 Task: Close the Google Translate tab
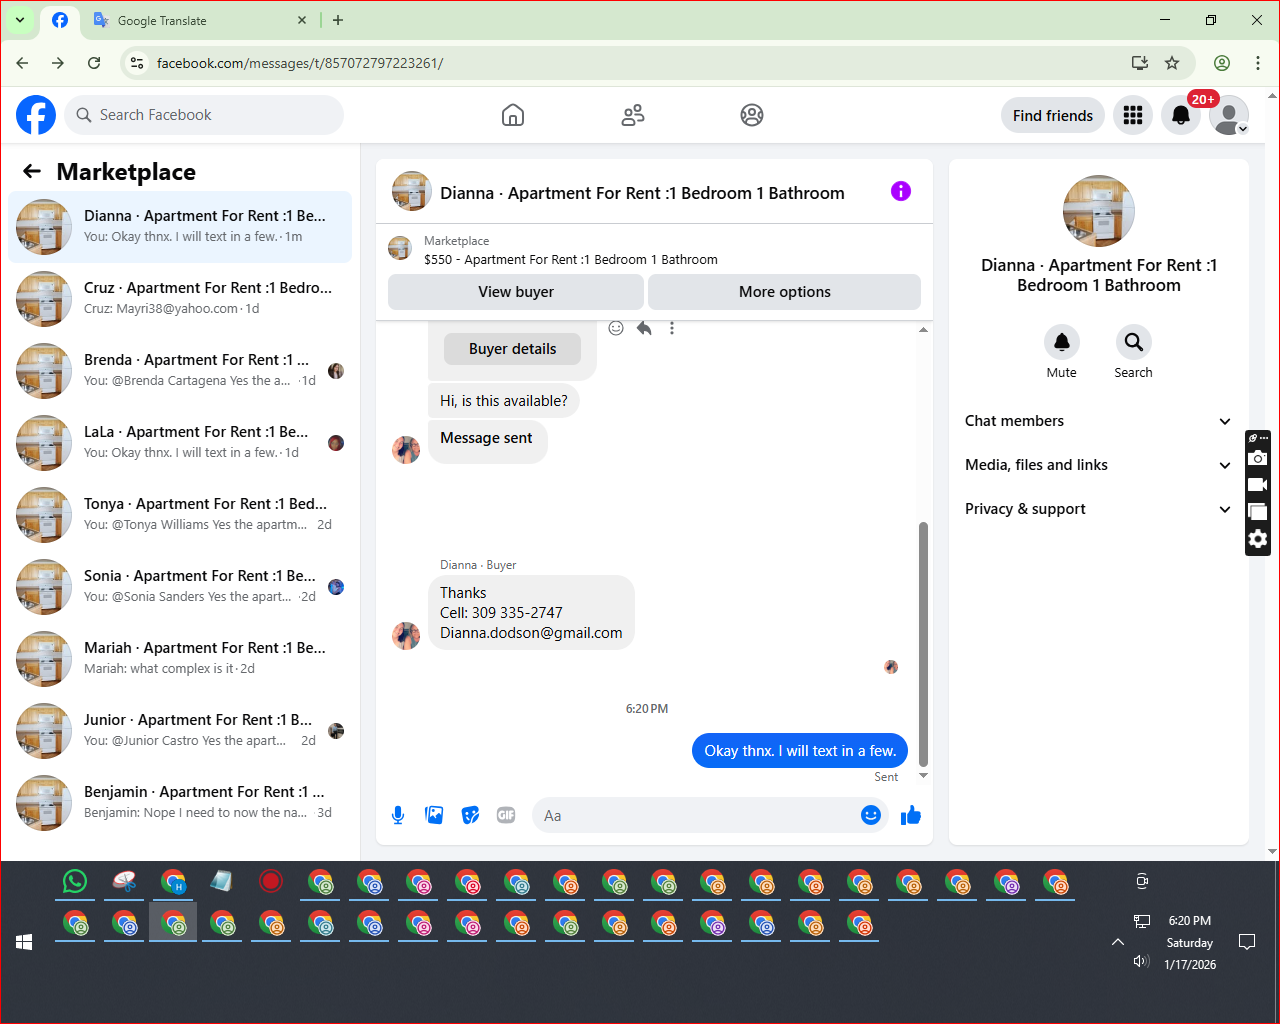pos(303,20)
